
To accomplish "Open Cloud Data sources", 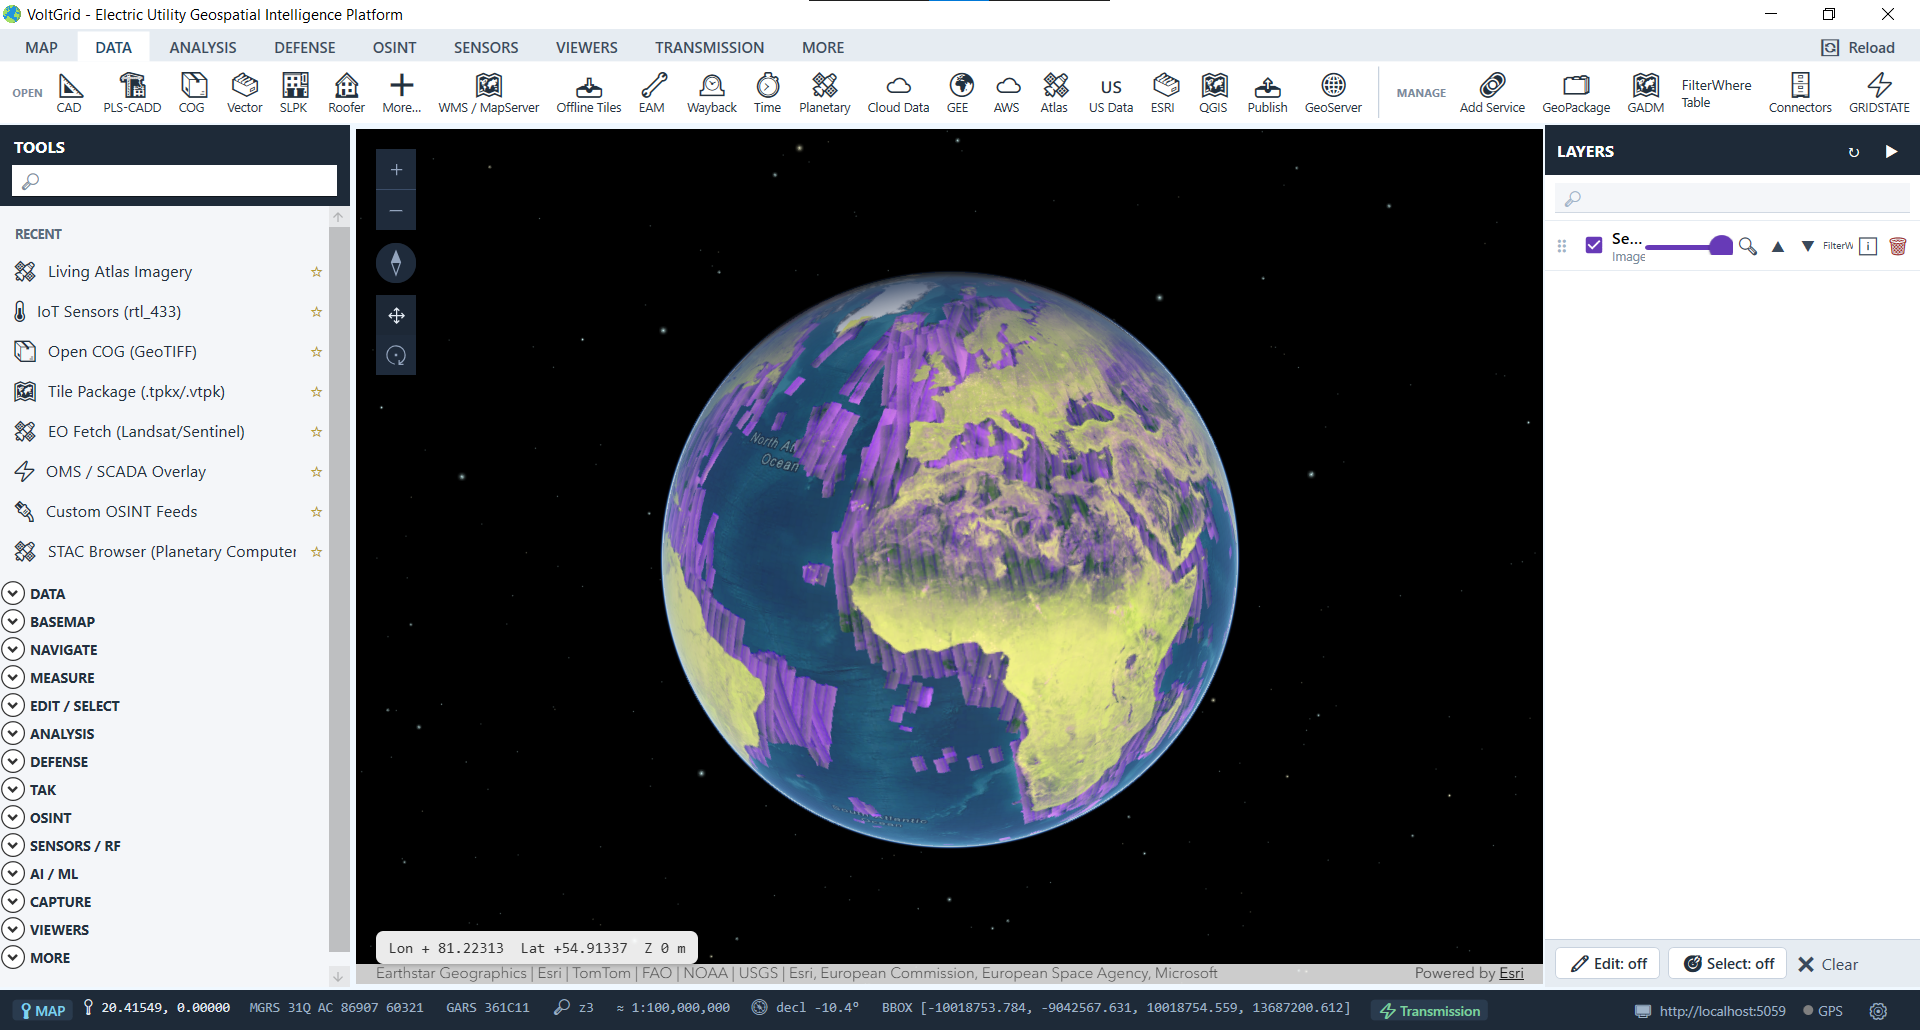I will coord(899,93).
